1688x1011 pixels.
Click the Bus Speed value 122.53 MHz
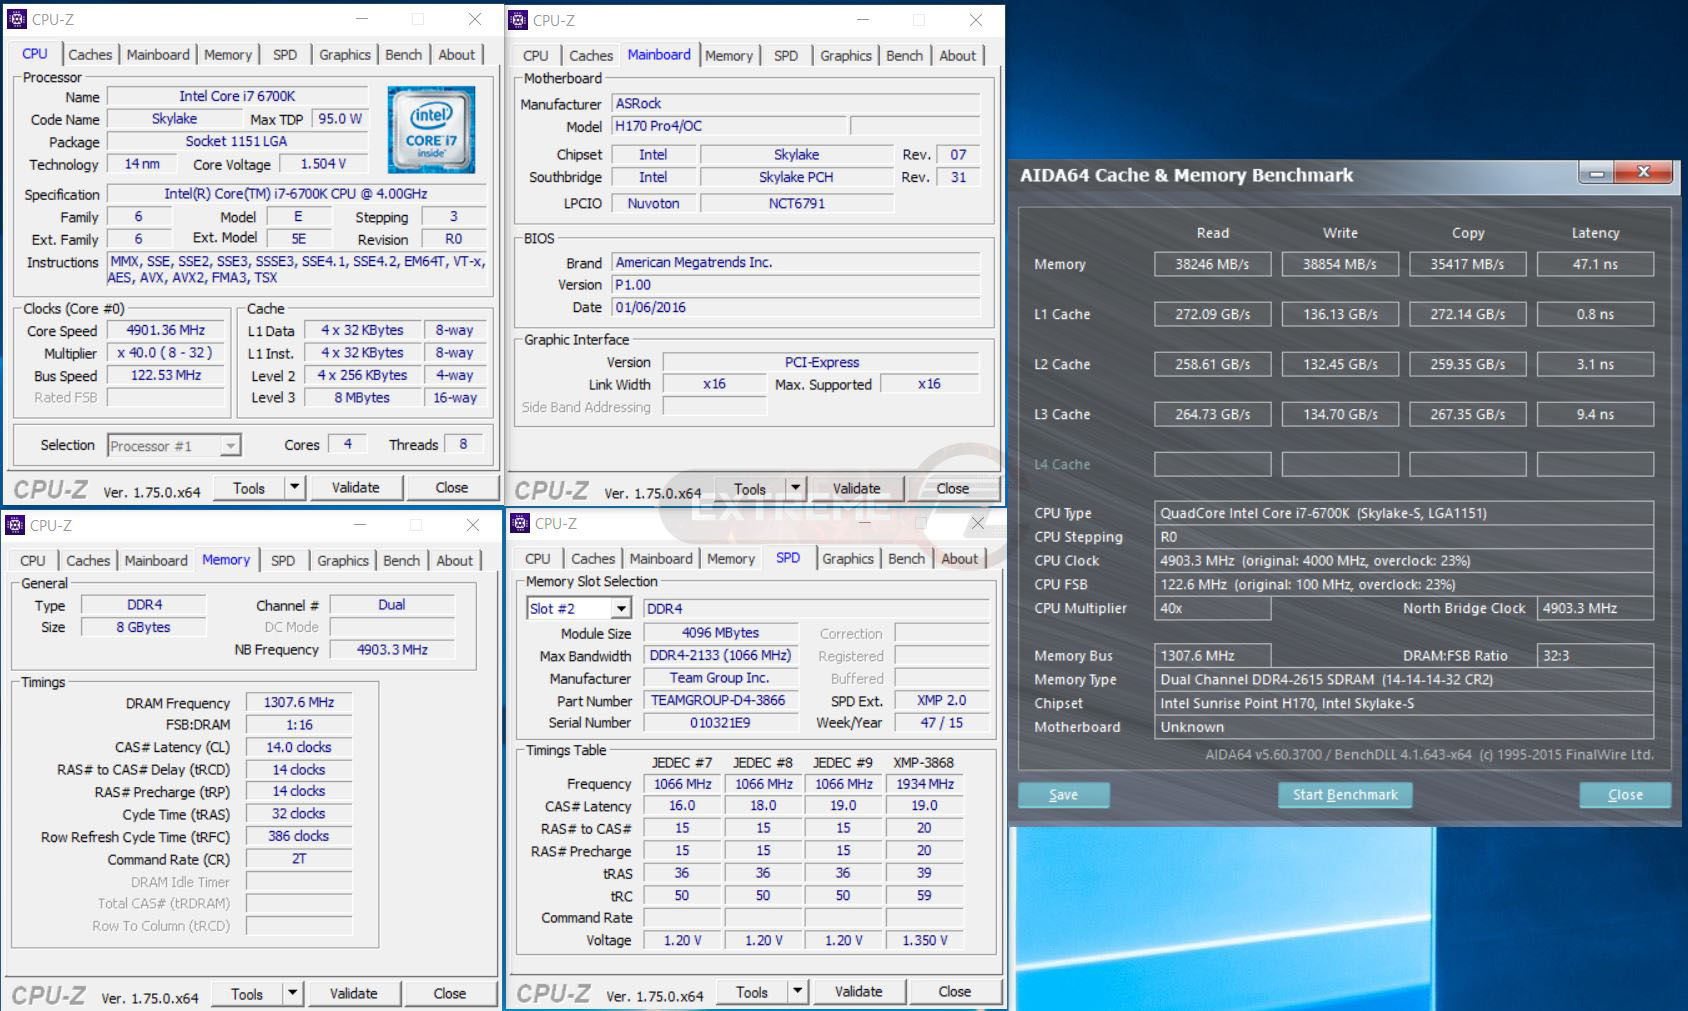click(x=166, y=375)
